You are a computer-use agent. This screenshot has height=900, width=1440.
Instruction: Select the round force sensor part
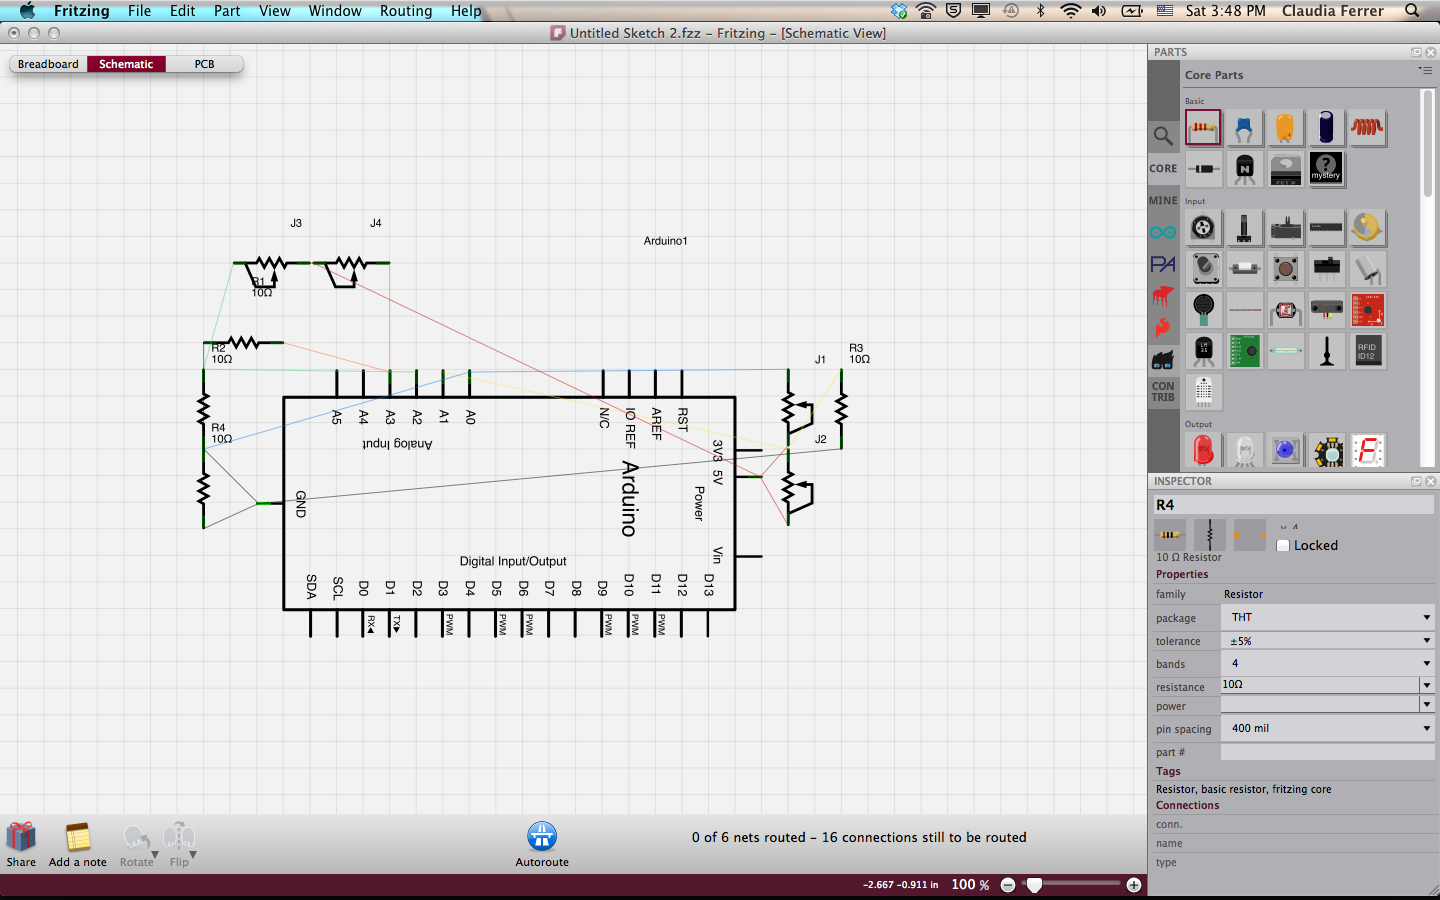tap(1203, 310)
